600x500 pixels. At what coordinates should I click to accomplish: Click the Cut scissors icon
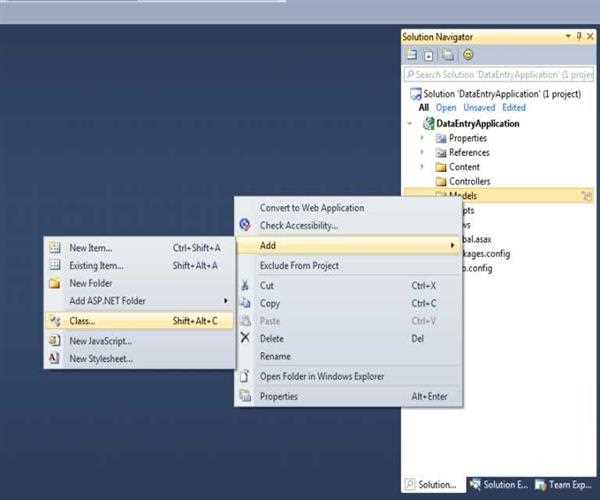(x=245, y=285)
